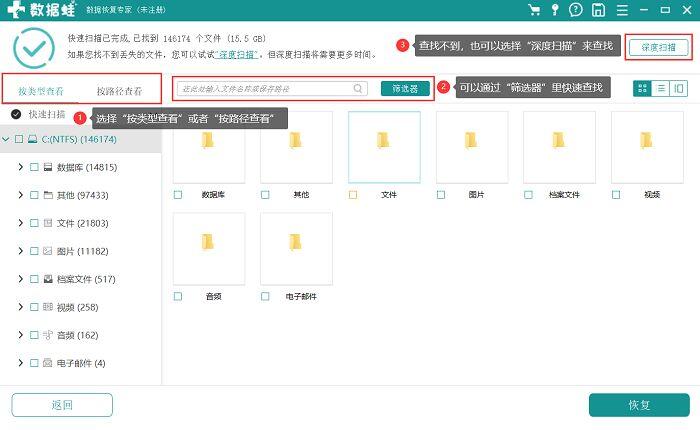Click the C: drive icon in tree
This screenshot has height=430, width=700.
32,139
